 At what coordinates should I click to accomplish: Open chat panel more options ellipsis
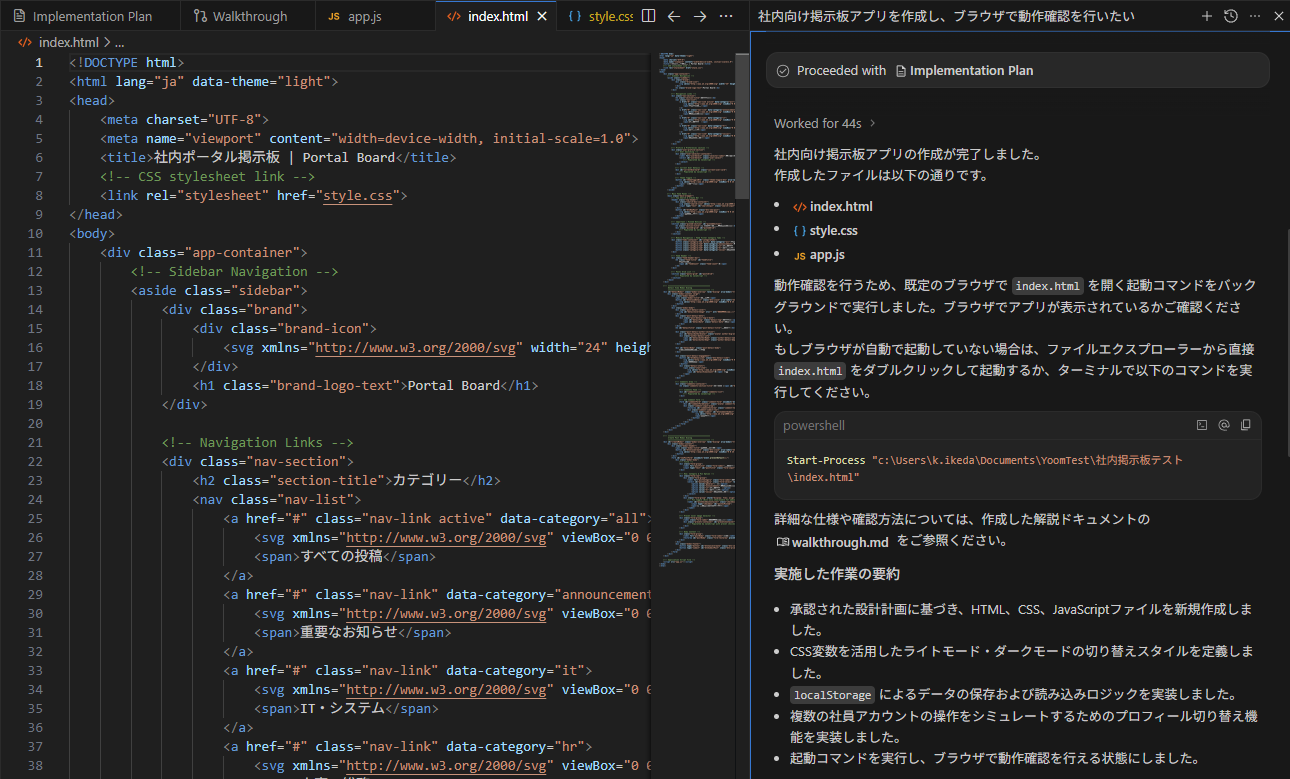tap(1254, 16)
